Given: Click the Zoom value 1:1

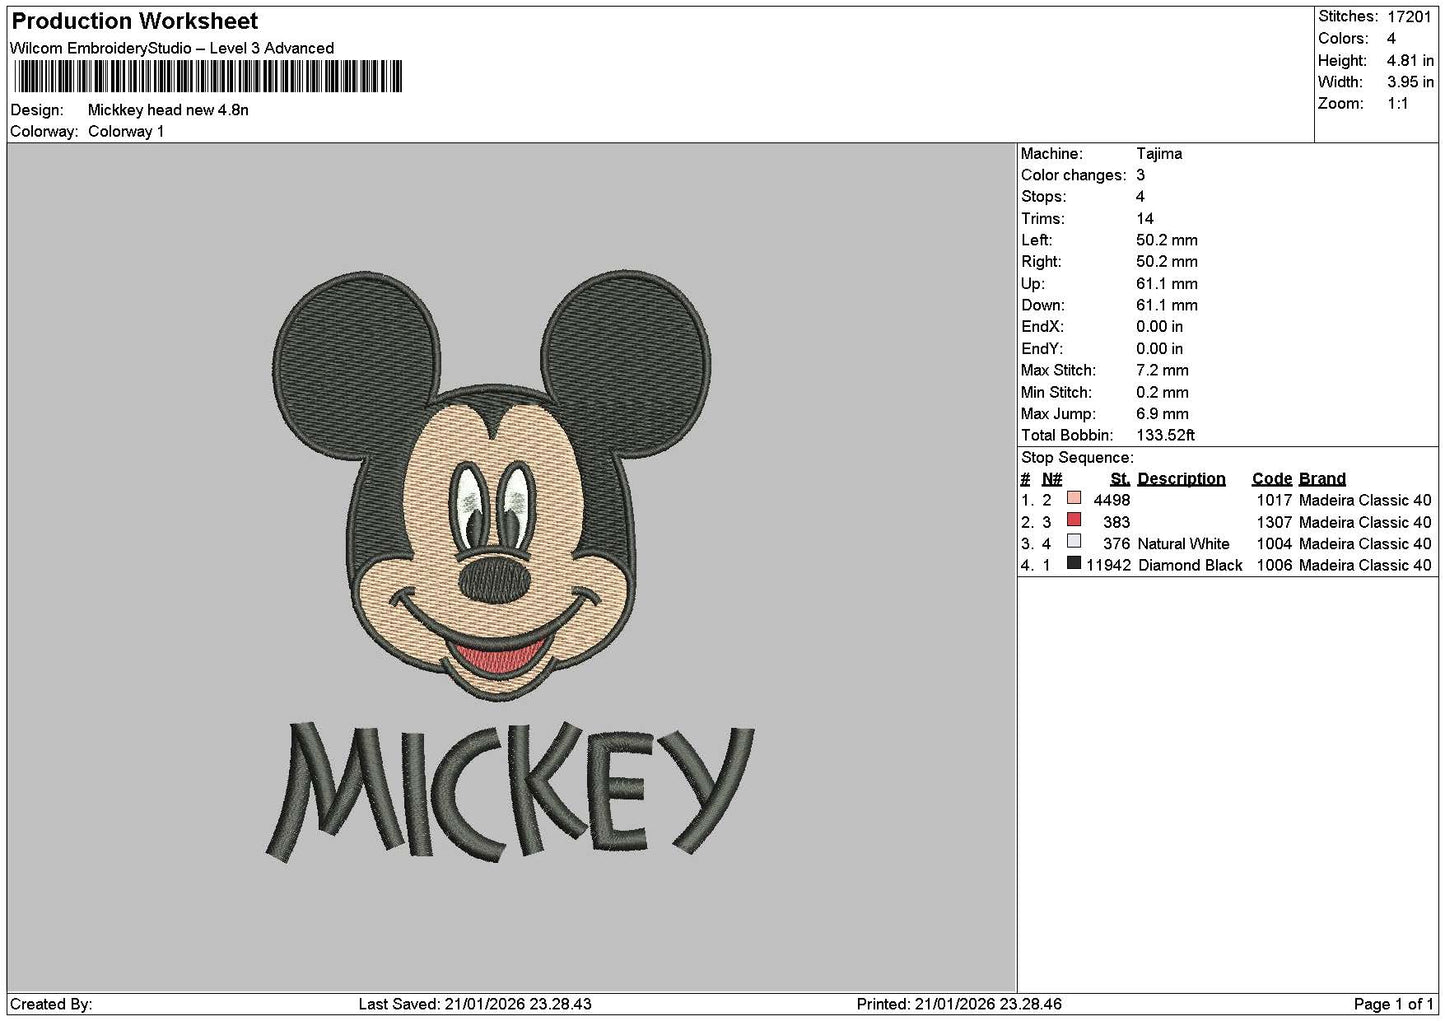Looking at the screenshot, I should pos(1398,104).
